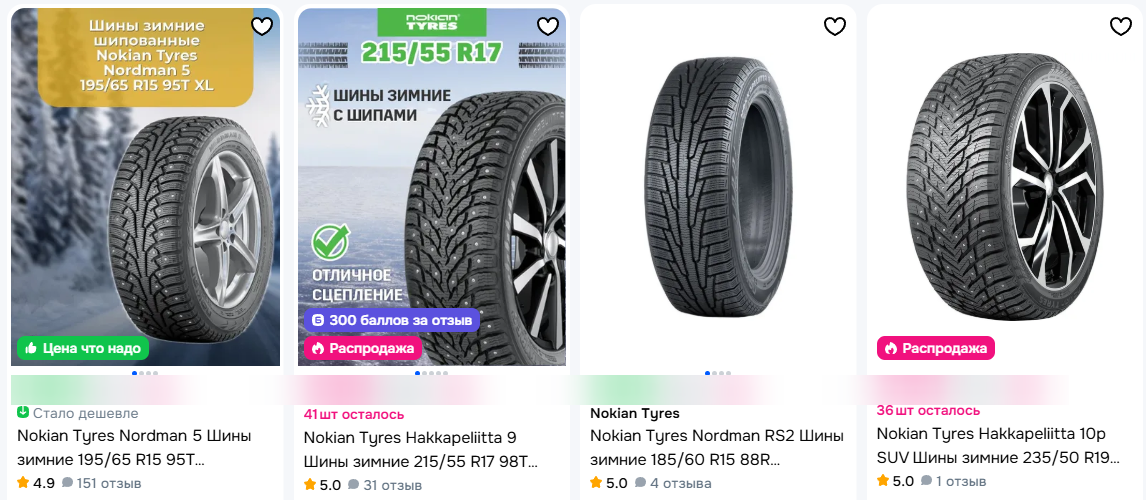Open the '1 отзыв' review link

coord(962,482)
